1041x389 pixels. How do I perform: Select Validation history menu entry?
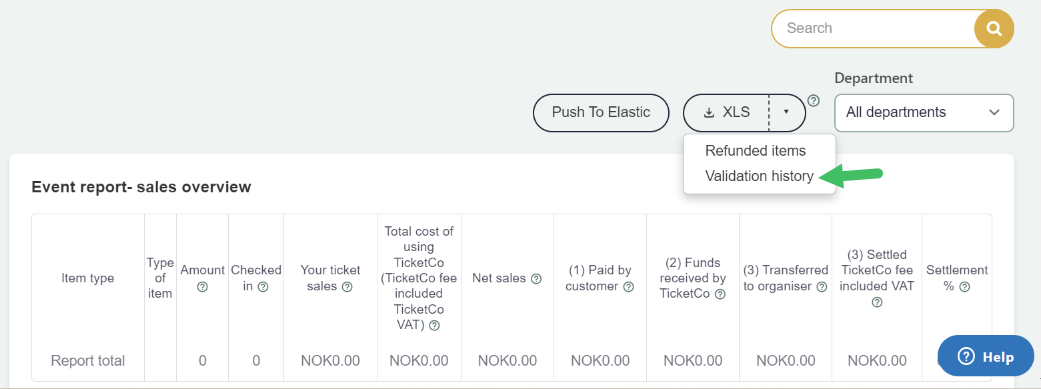[759, 176]
